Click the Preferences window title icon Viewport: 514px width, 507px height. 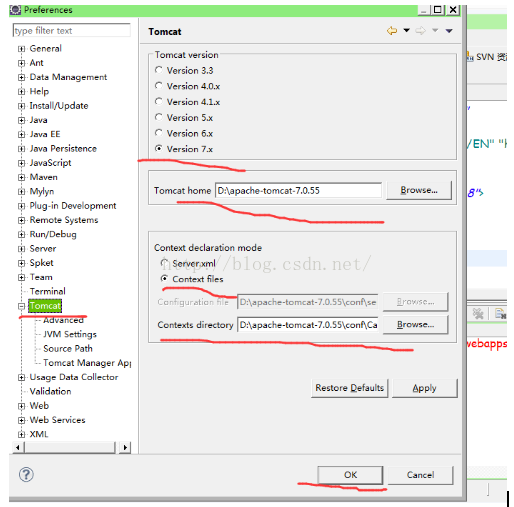pos(15,10)
